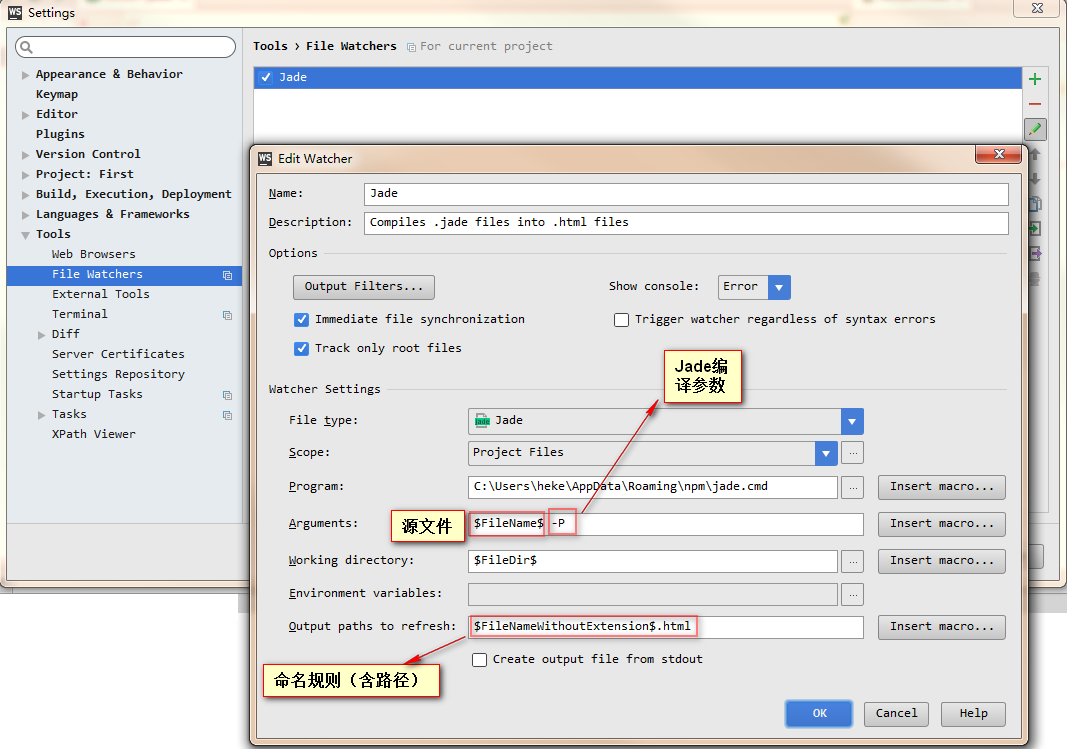
Task: Click the Output paths to refresh field
Action: 666,627
